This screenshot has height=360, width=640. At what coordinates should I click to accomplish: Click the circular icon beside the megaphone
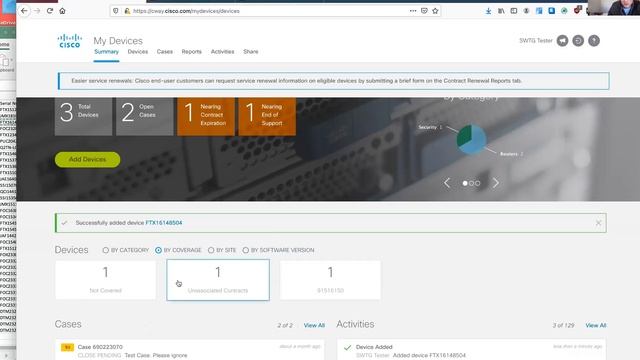pyautogui.click(x=578, y=41)
